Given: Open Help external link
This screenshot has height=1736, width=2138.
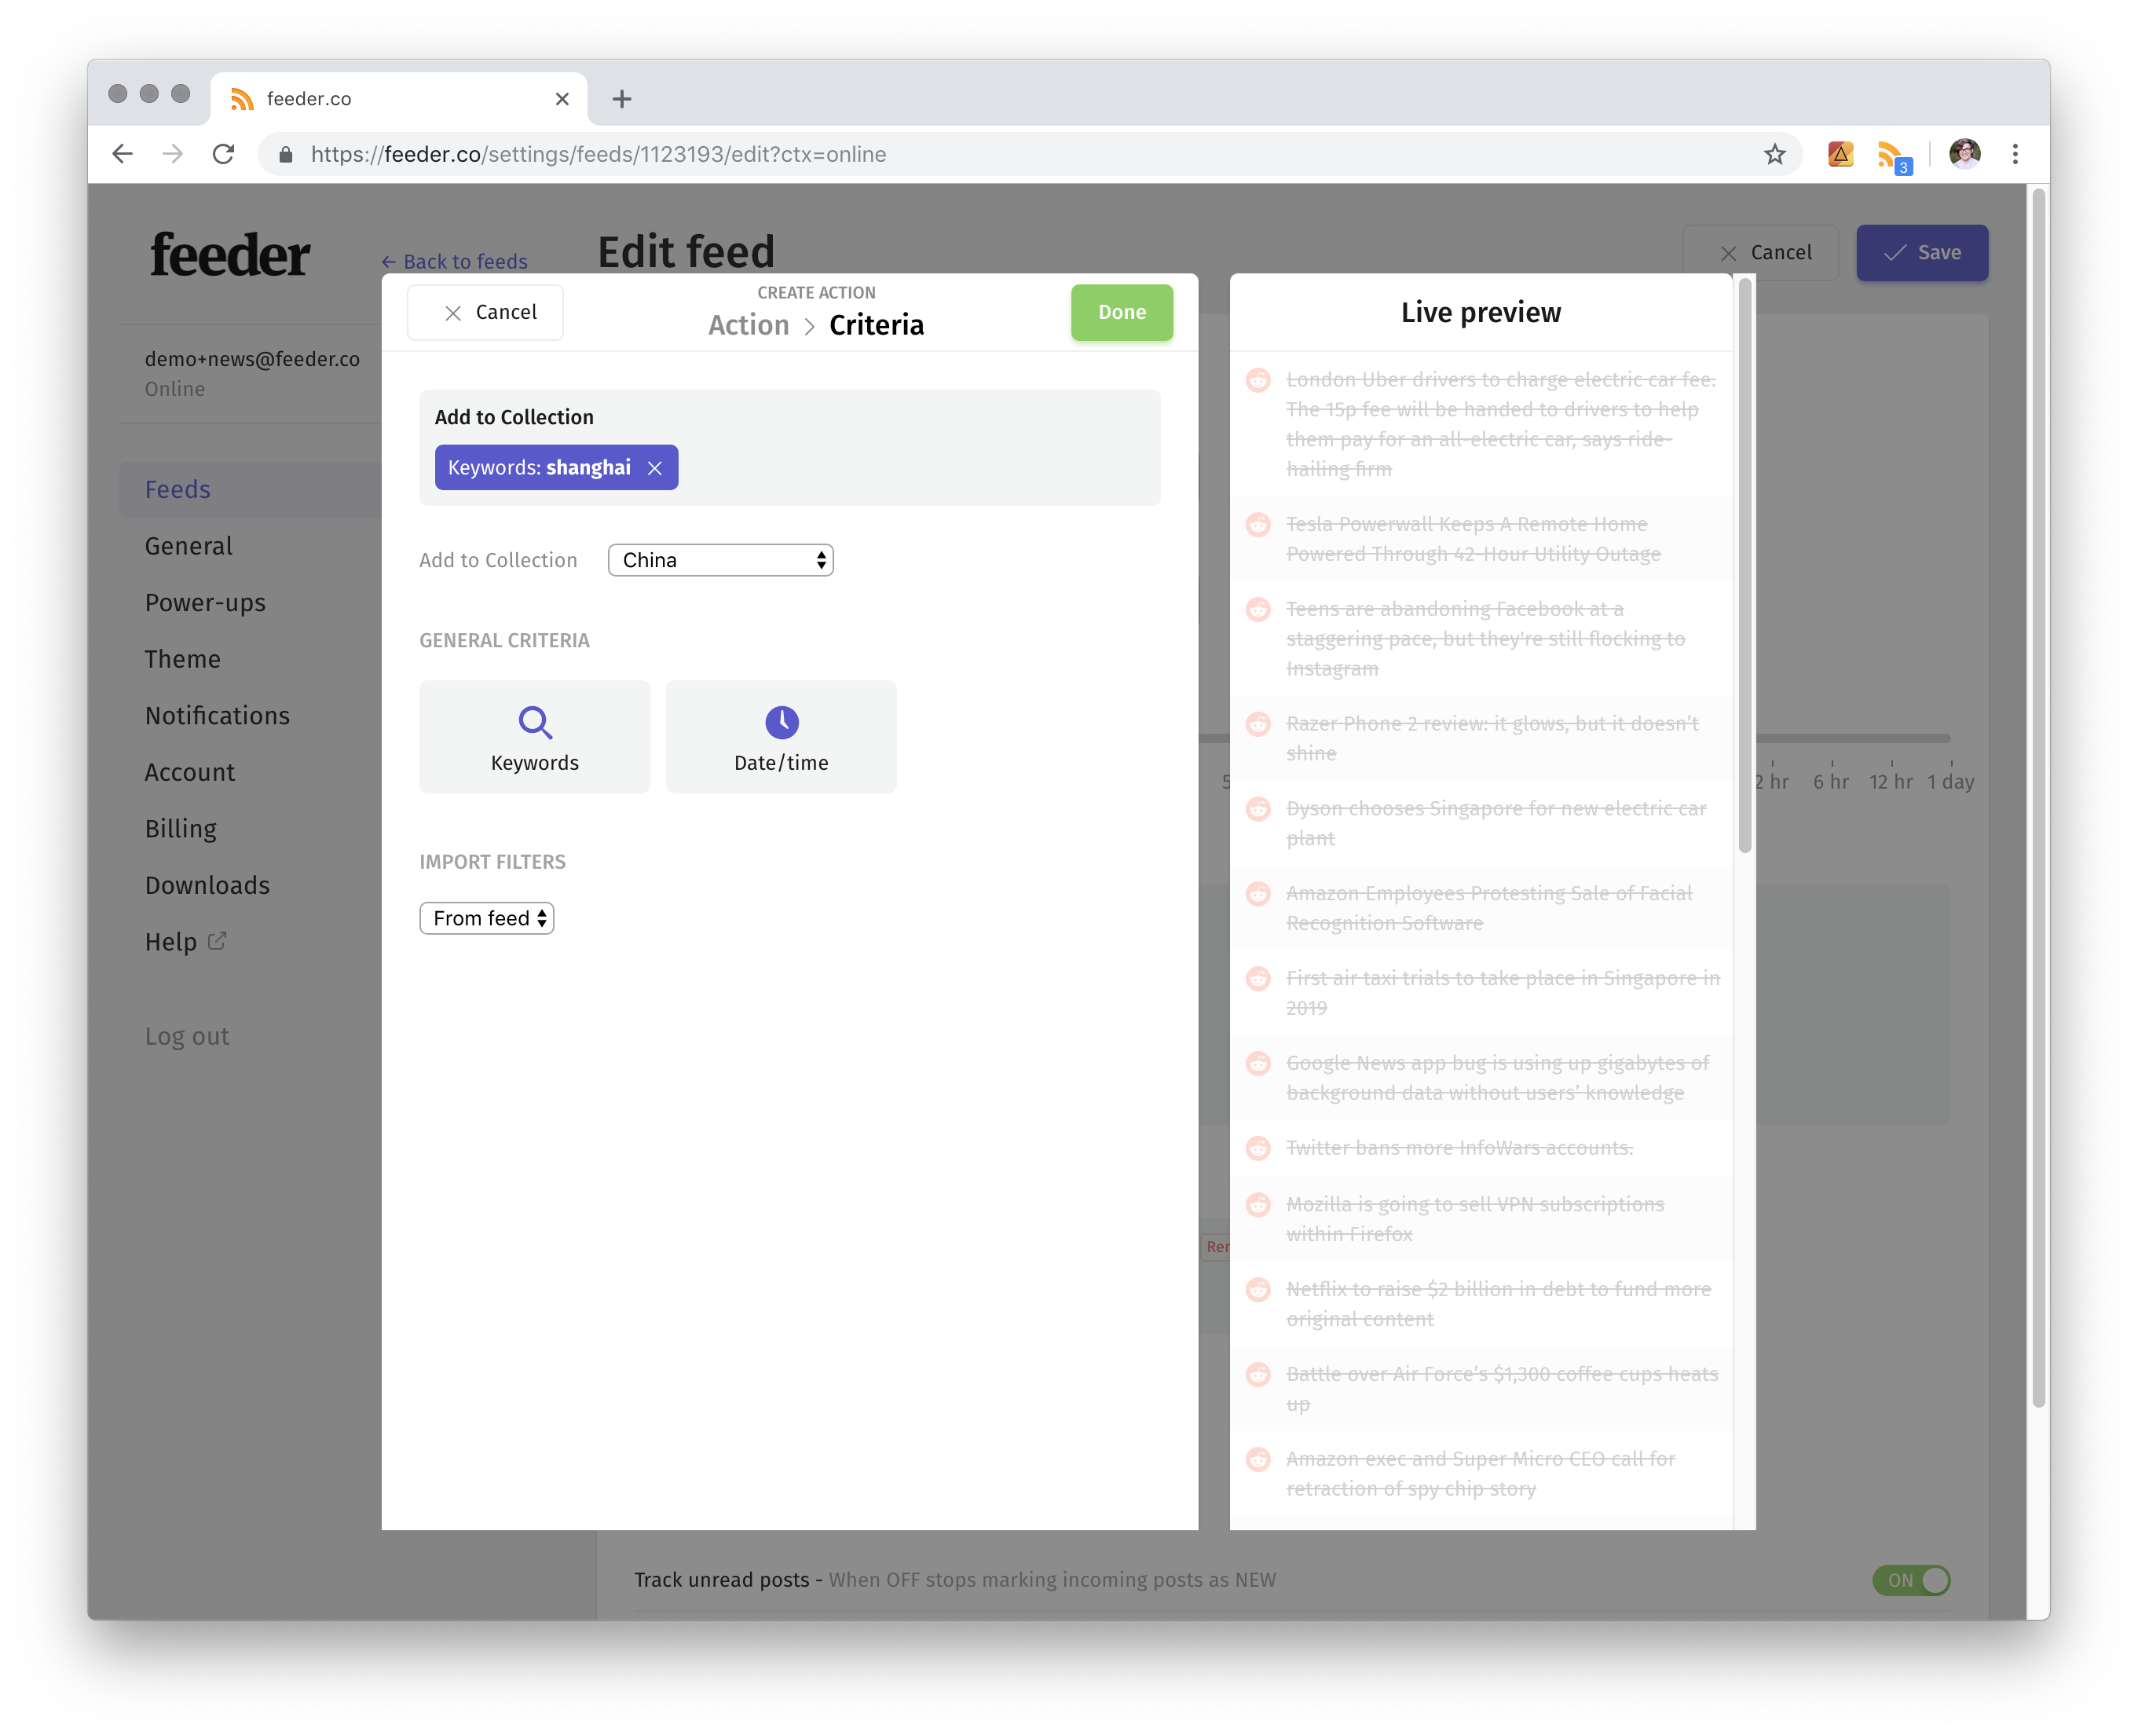Looking at the screenshot, I should point(186,942).
